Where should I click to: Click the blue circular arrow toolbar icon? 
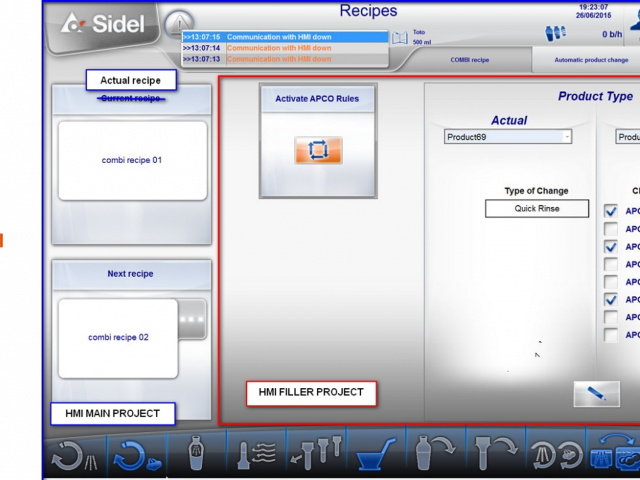click(134, 455)
